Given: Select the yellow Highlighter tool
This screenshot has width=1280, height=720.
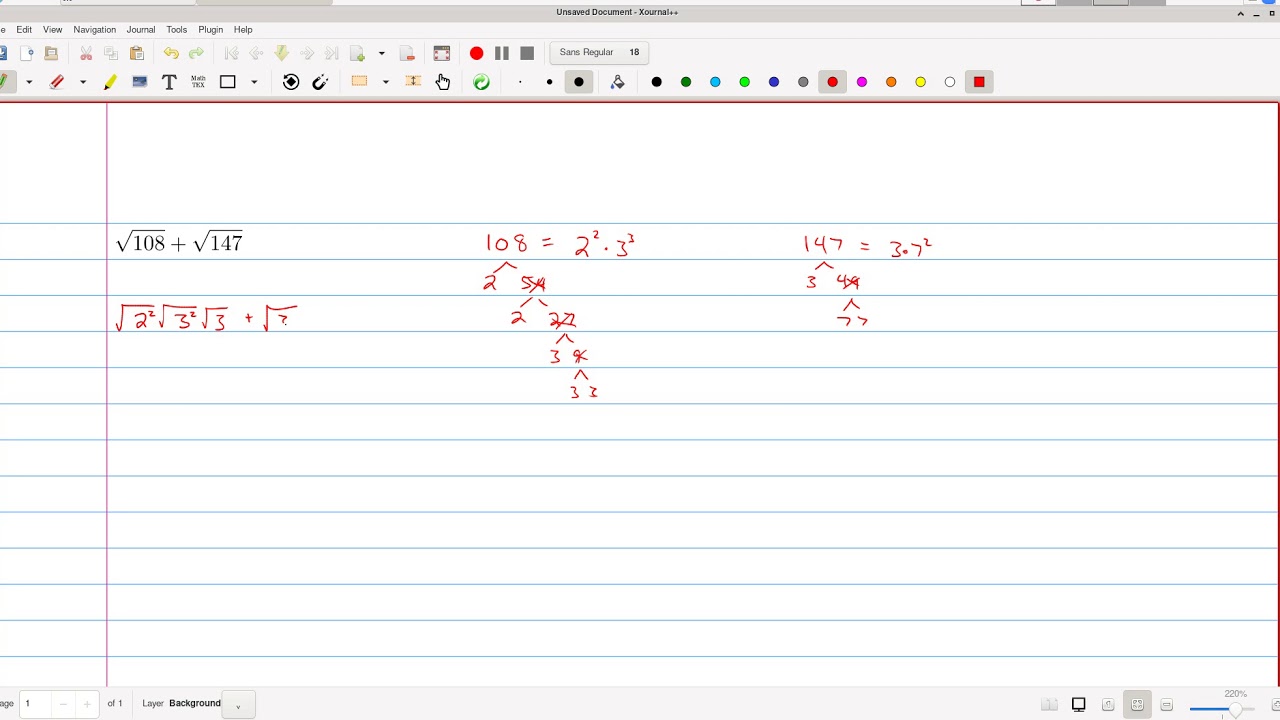Looking at the screenshot, I should [x=110, y=82].
